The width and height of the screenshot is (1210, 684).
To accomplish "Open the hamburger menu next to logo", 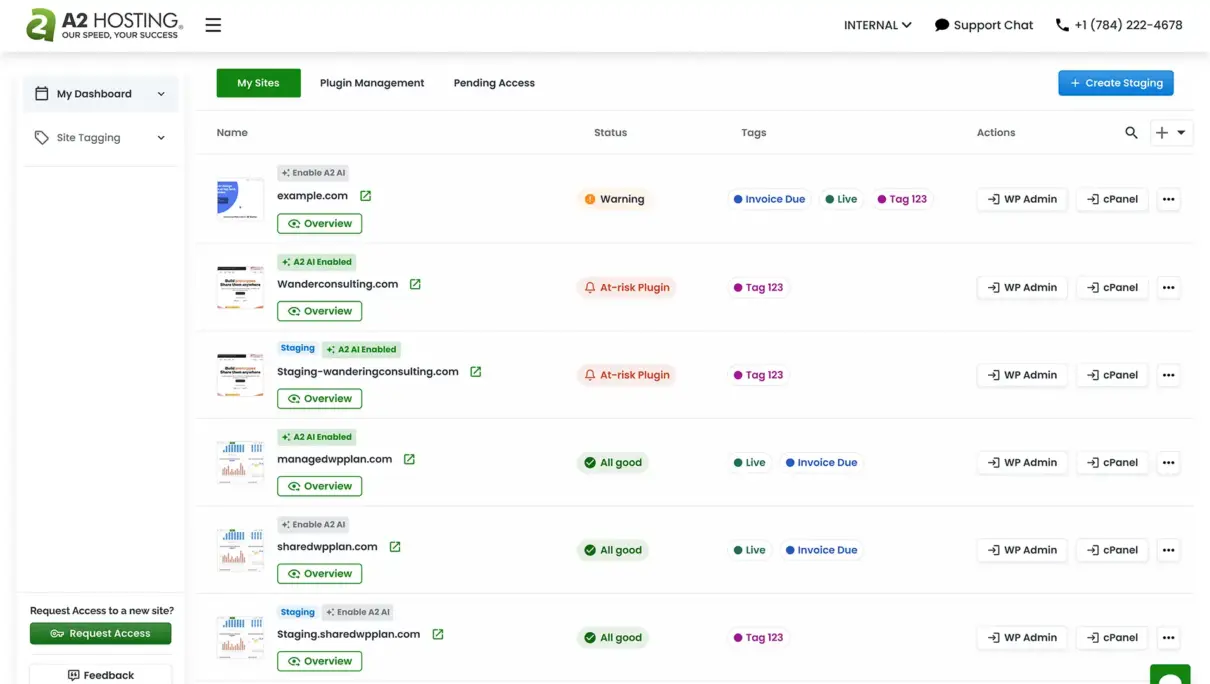I will (x=213, y=25).
